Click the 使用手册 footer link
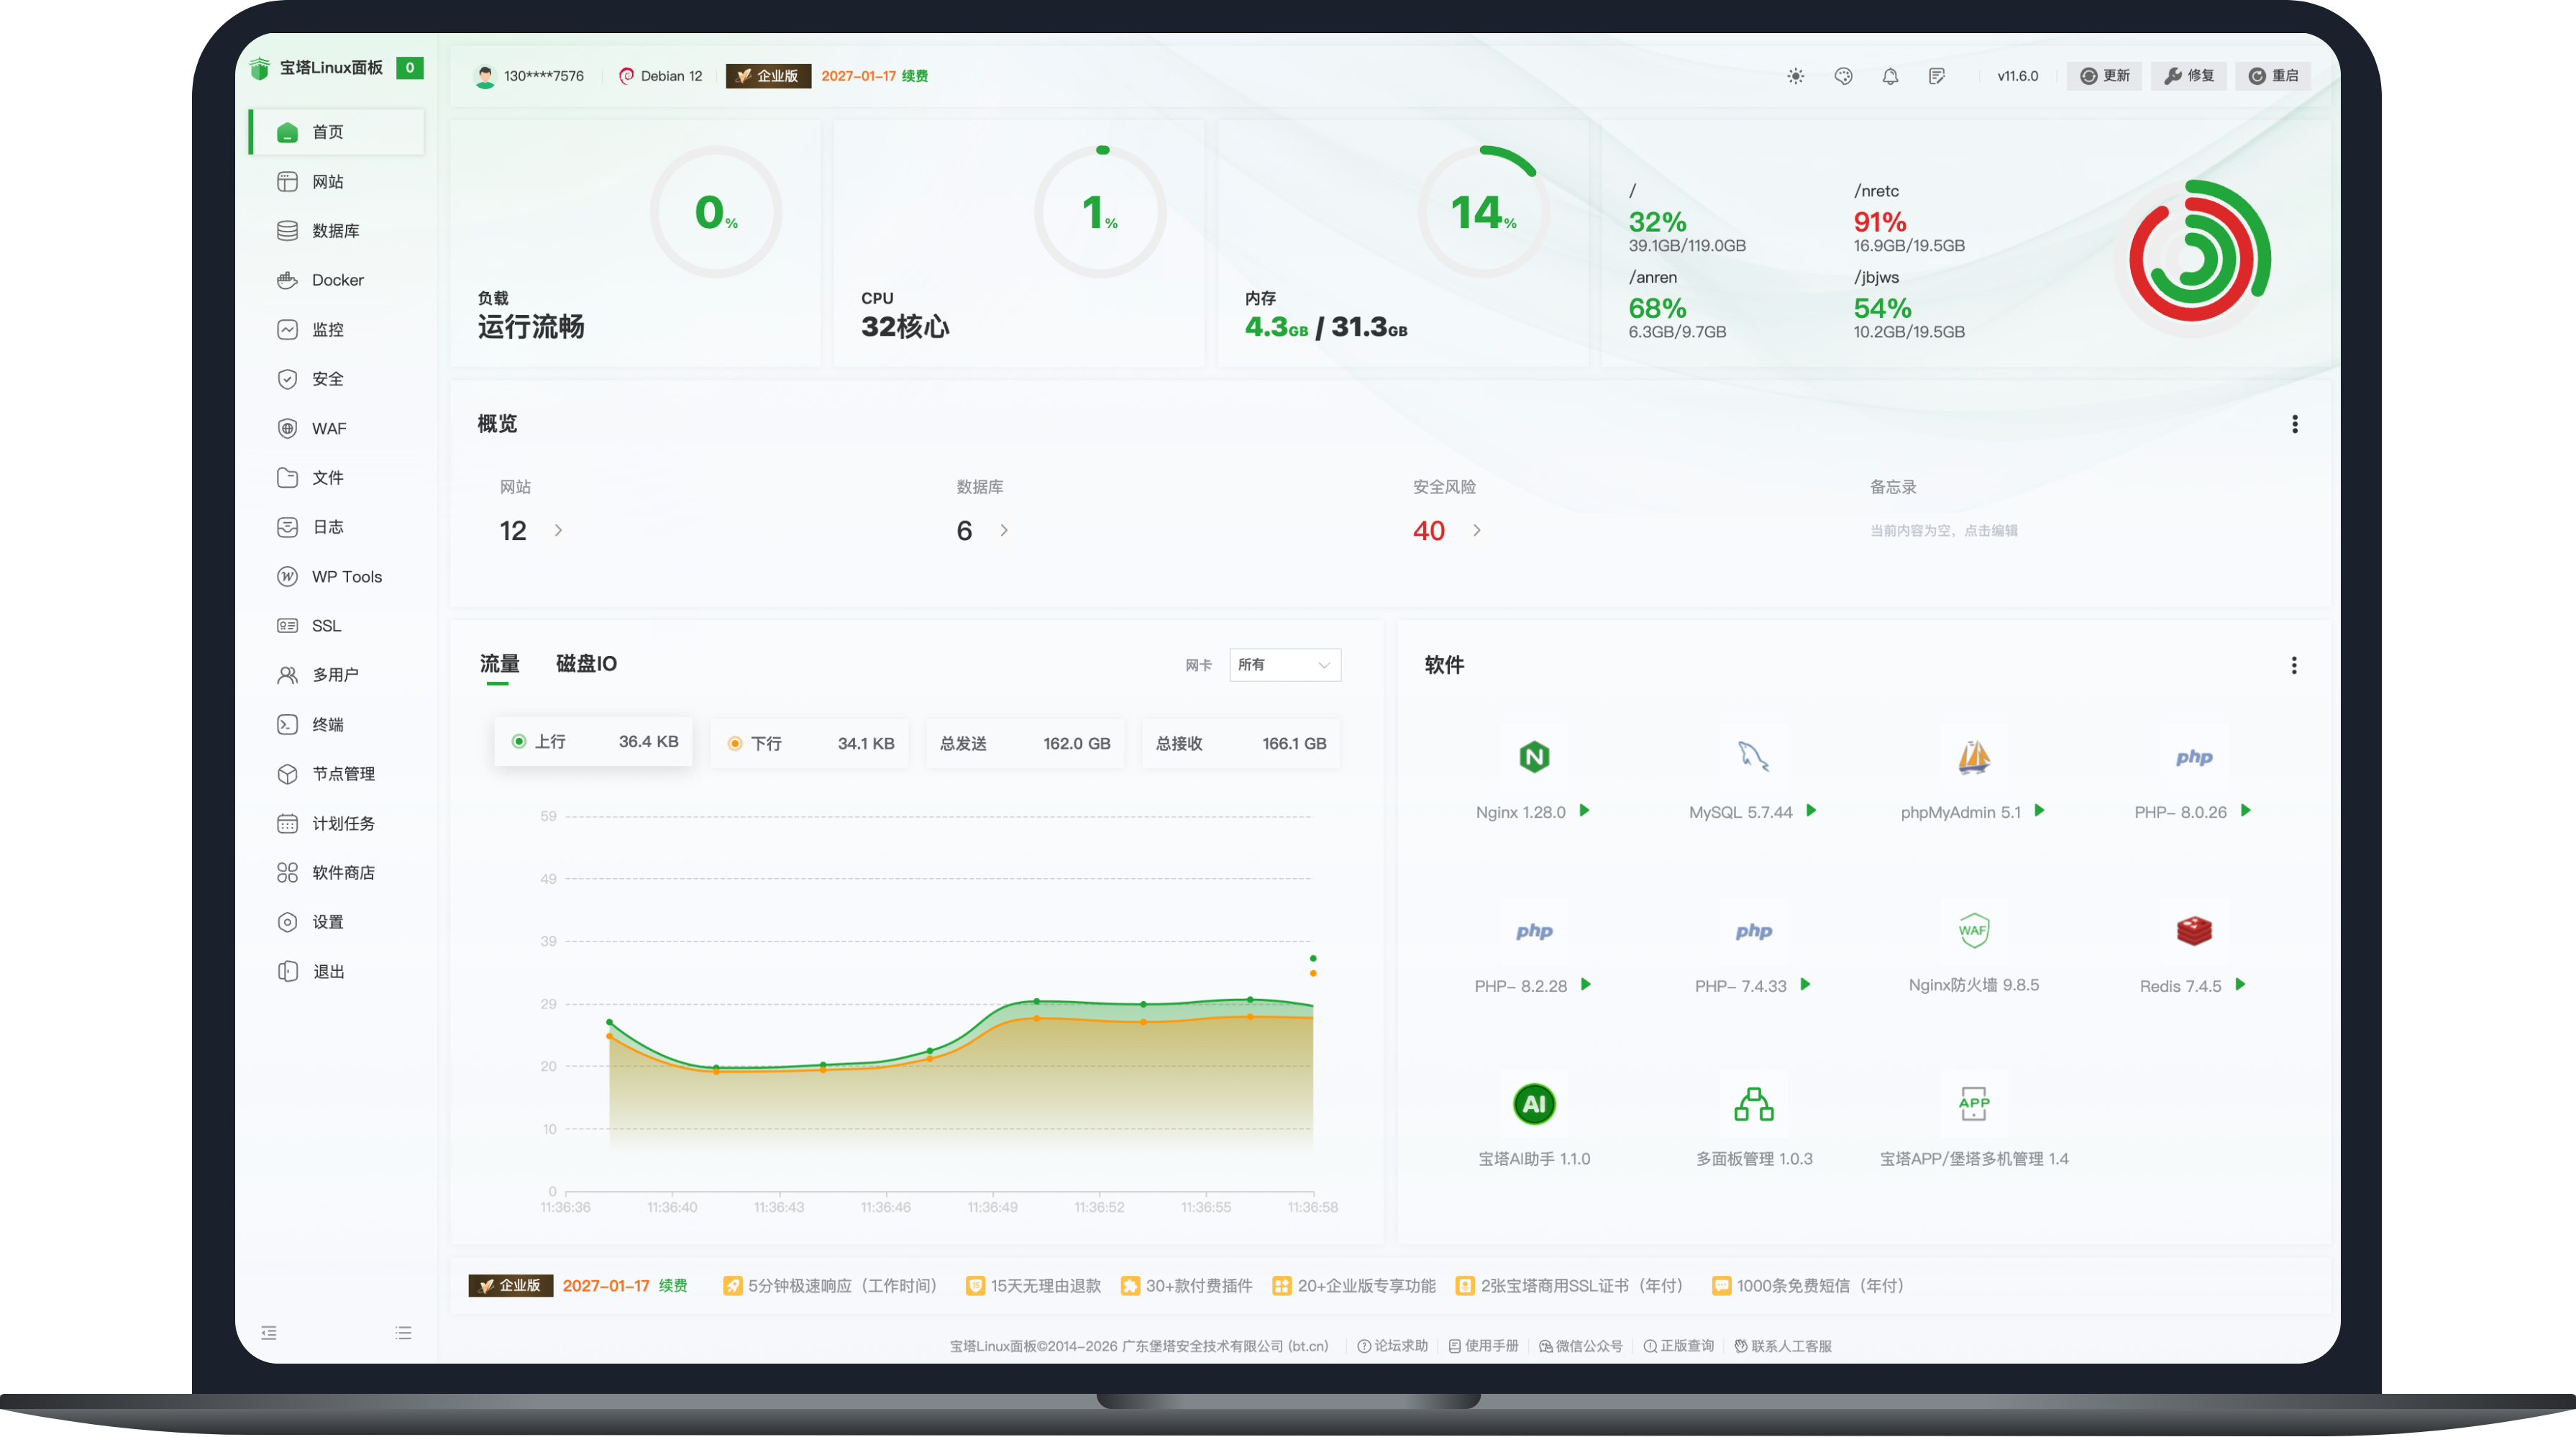The image size is (2576, 1437). (x=1487, y=1345)
